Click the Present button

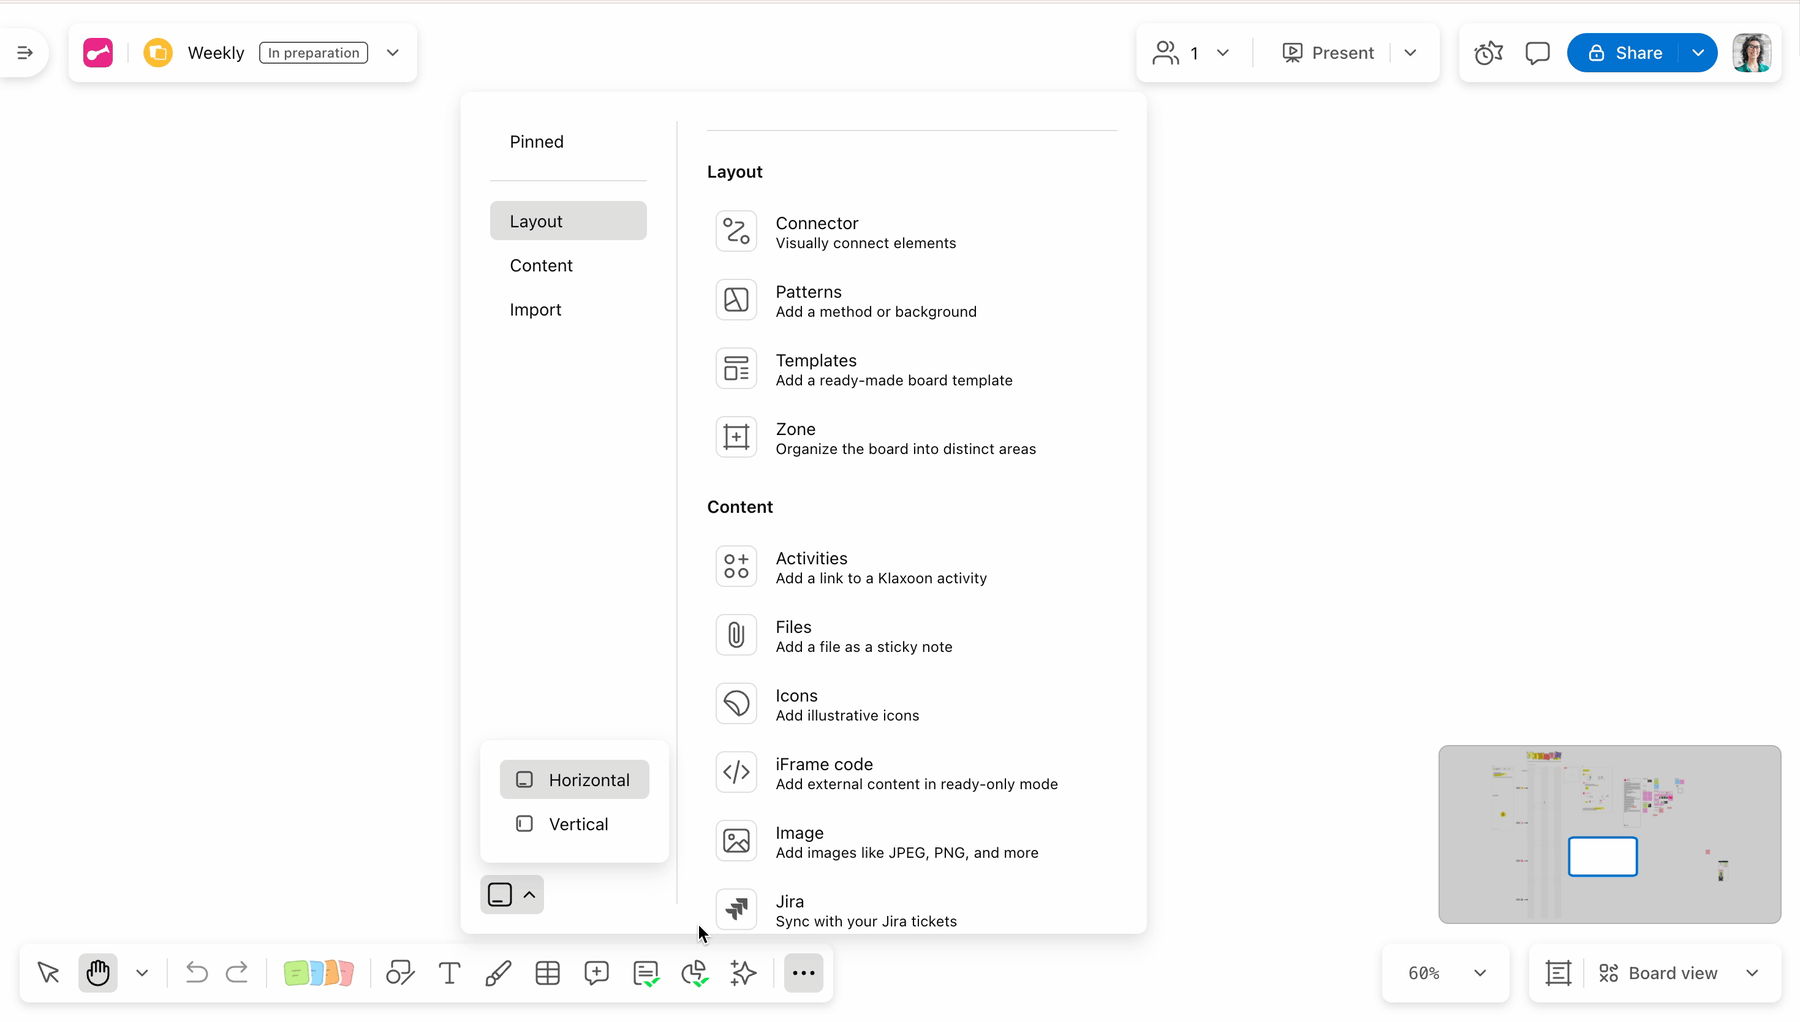click(x=1329, y=53)
